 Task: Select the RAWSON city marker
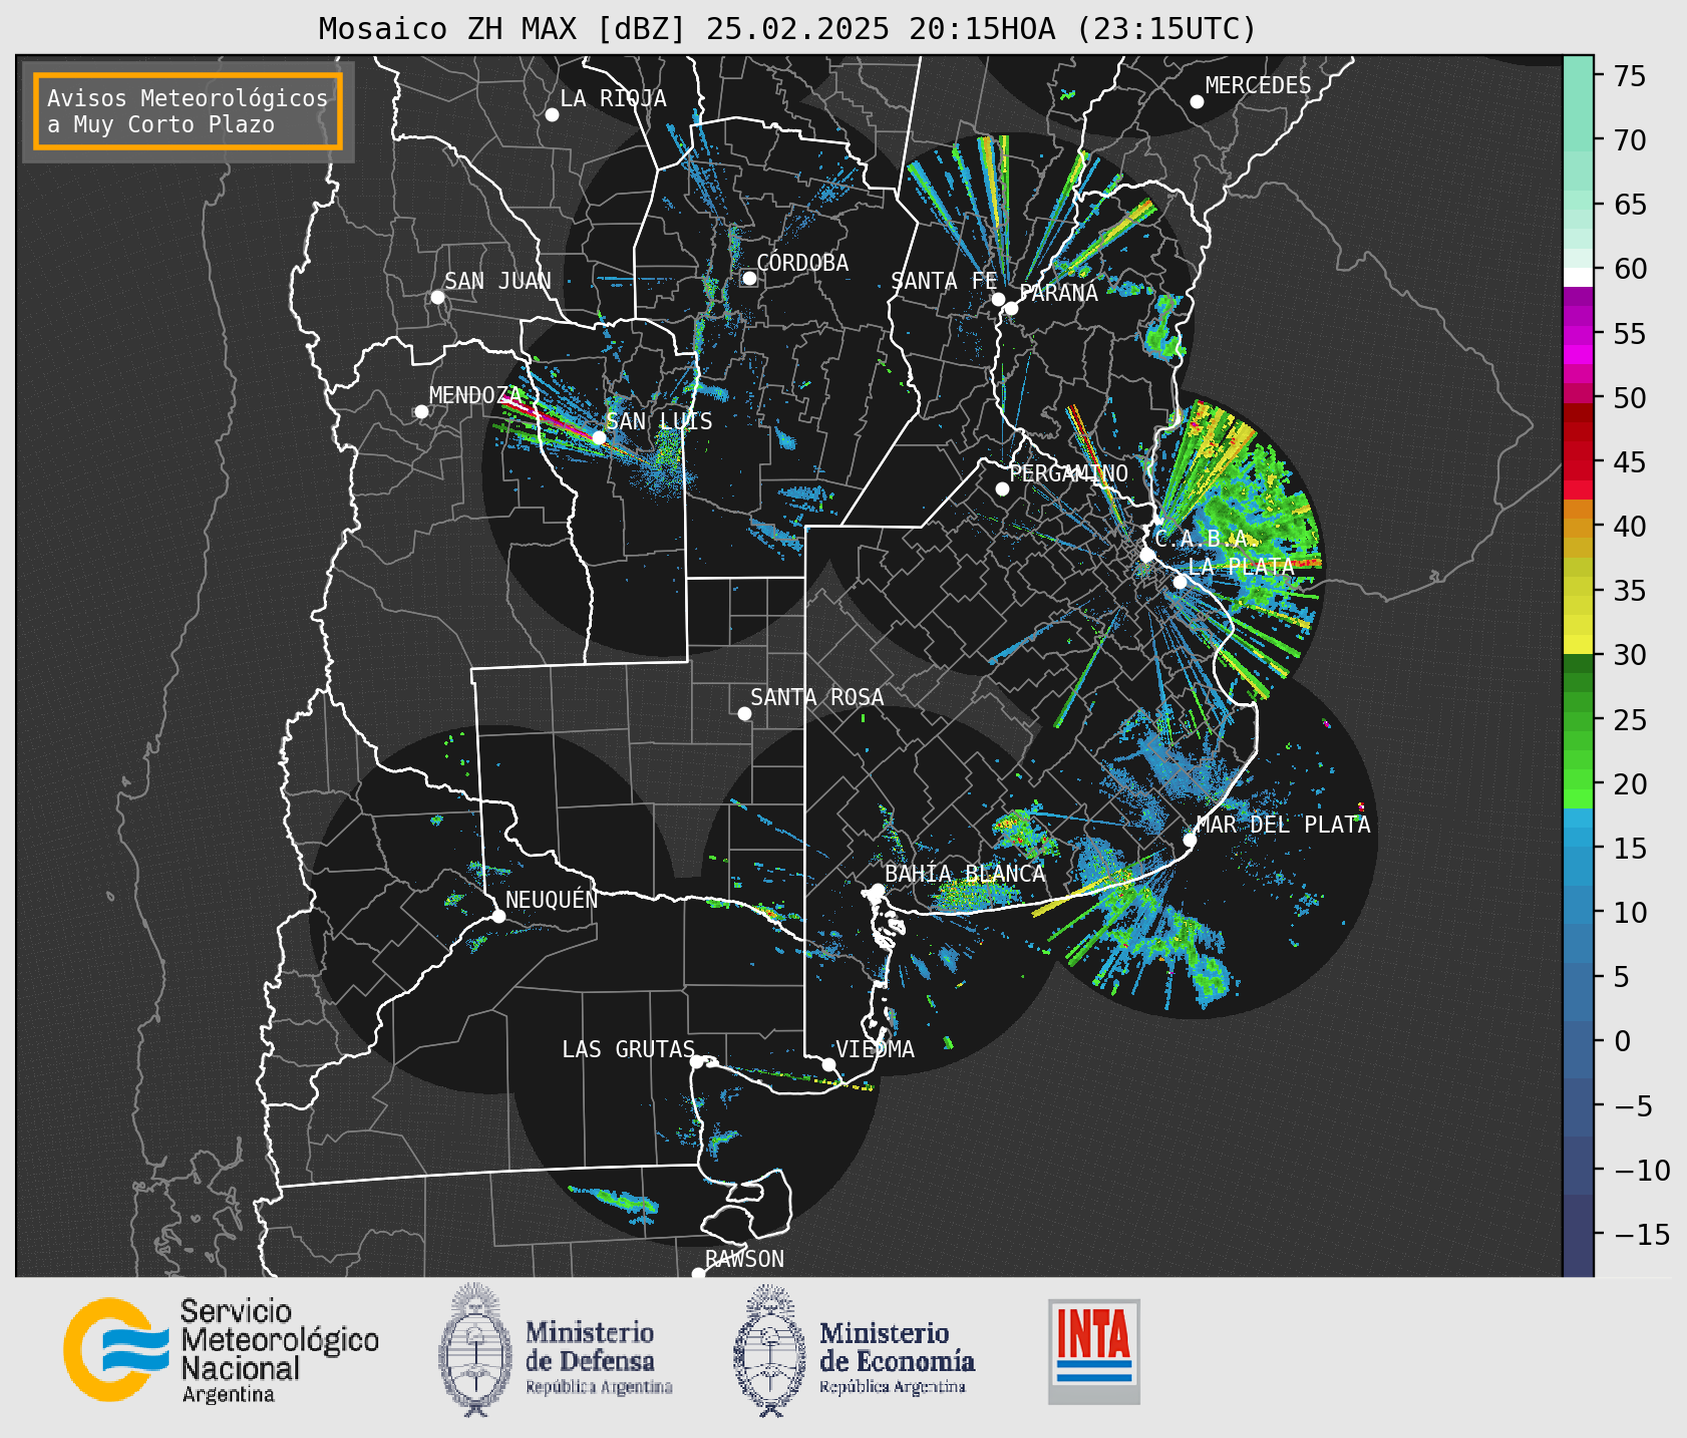pyautogui.click(x=698, y=1274)
